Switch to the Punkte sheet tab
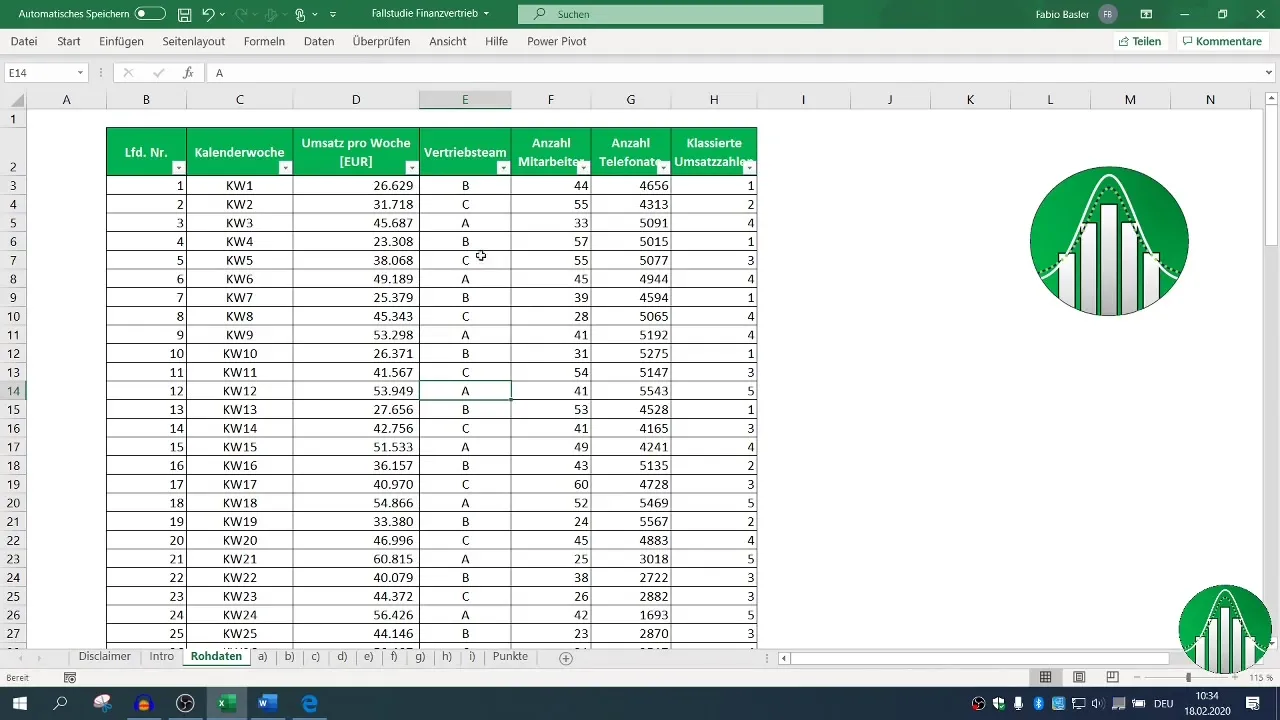This screenshot has width=1280, height=720. [x=510, y=657]
